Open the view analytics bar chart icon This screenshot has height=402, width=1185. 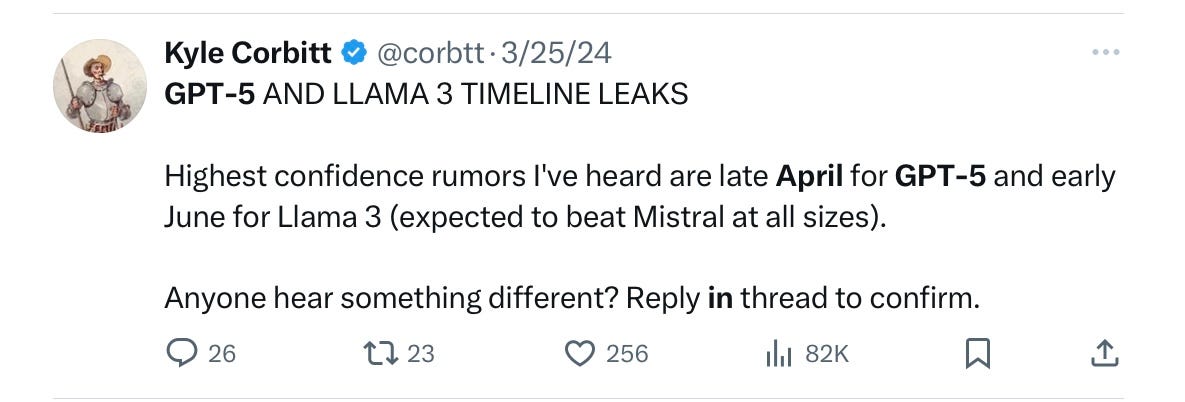pos(778,352)
